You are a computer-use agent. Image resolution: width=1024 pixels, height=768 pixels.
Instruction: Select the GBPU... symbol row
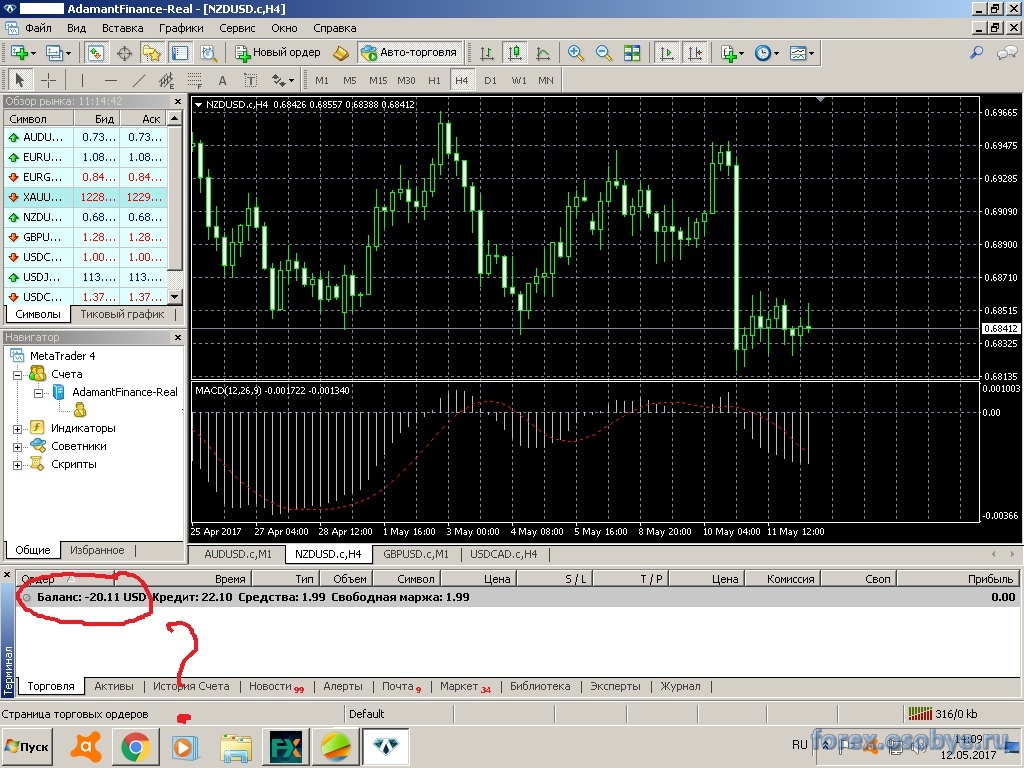(86, 237)
